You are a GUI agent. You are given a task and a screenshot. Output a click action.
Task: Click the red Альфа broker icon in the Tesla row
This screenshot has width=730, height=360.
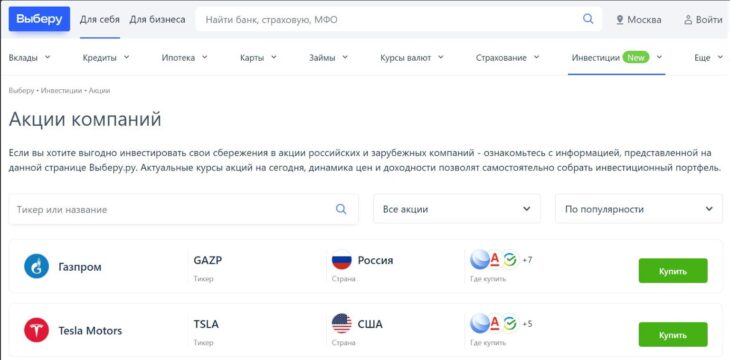(x=495, y=324)
